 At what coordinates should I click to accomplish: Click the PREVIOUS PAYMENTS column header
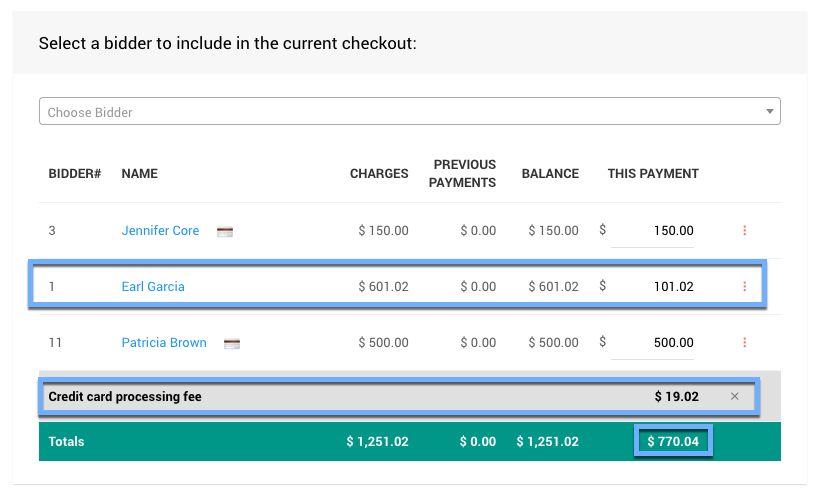(x=464, y=174)
